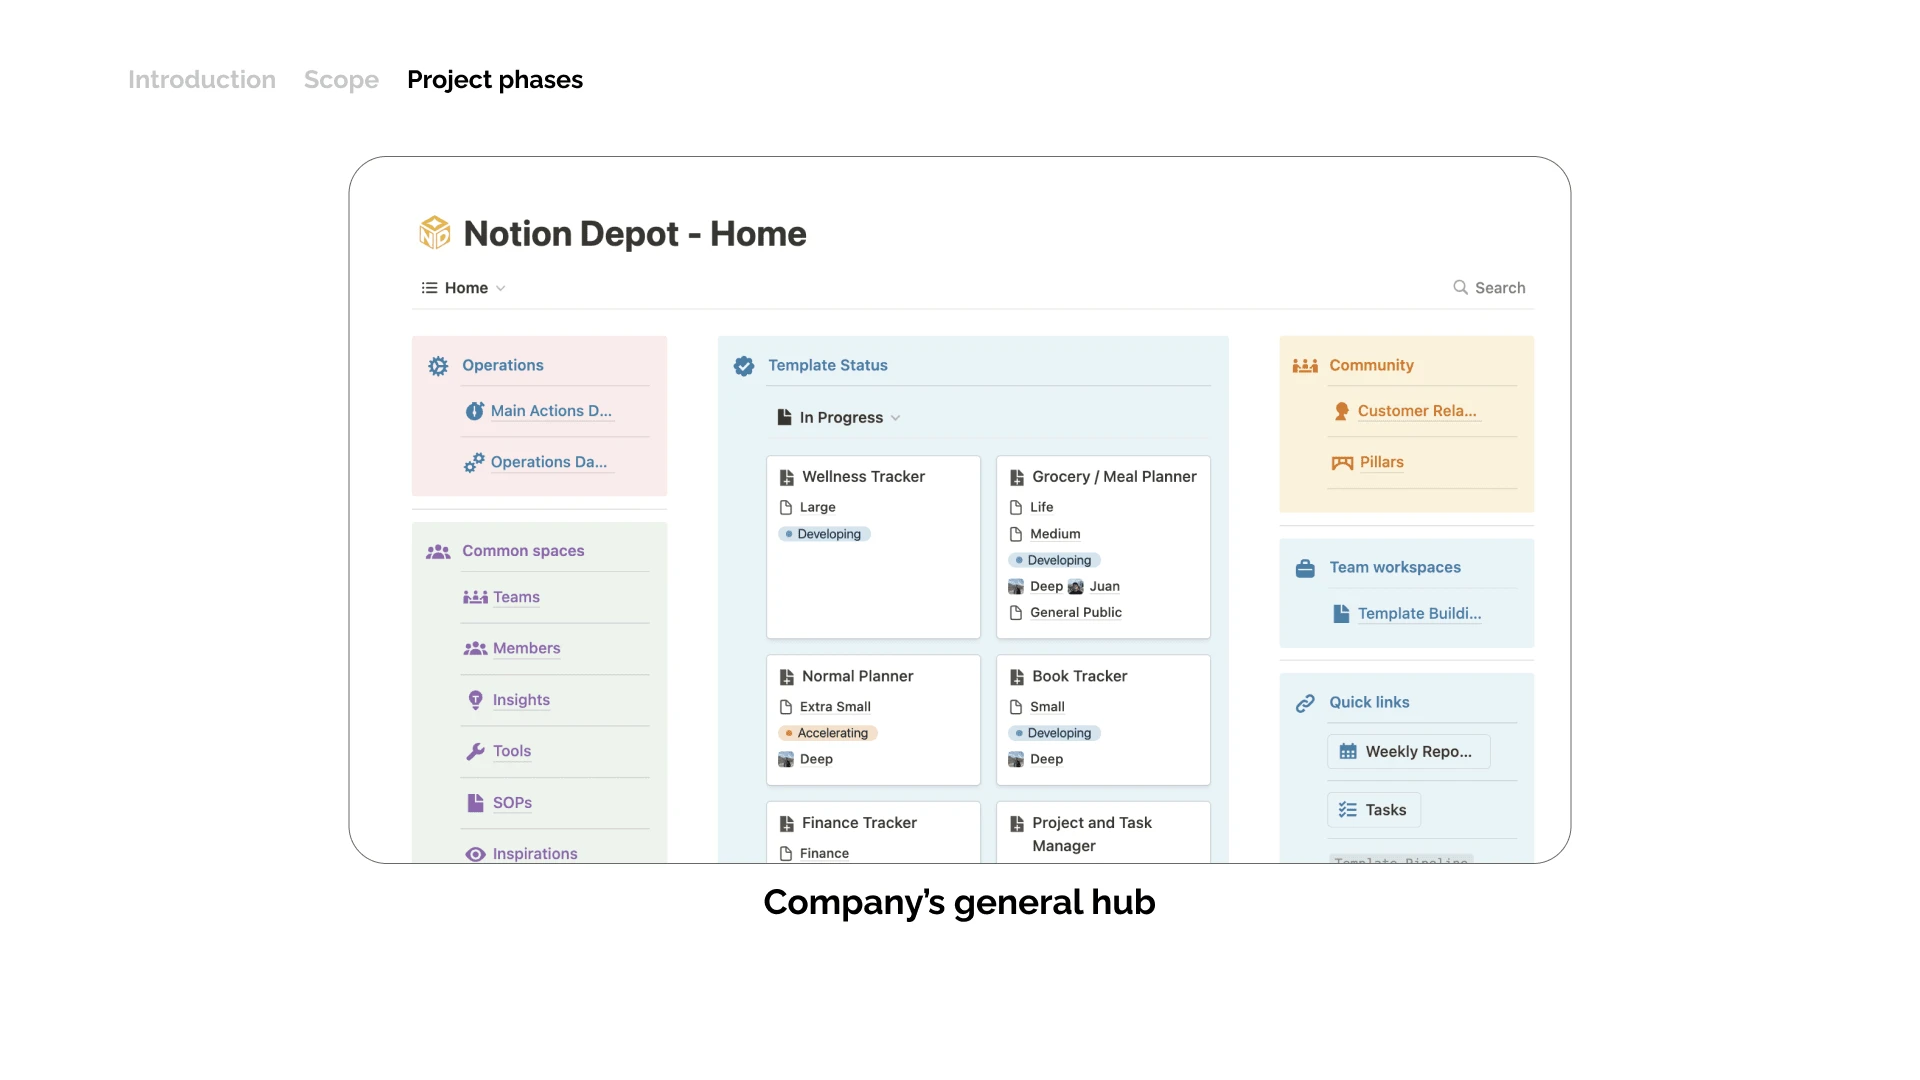Open the Main Actions D... link

click(x=551, y=411)
